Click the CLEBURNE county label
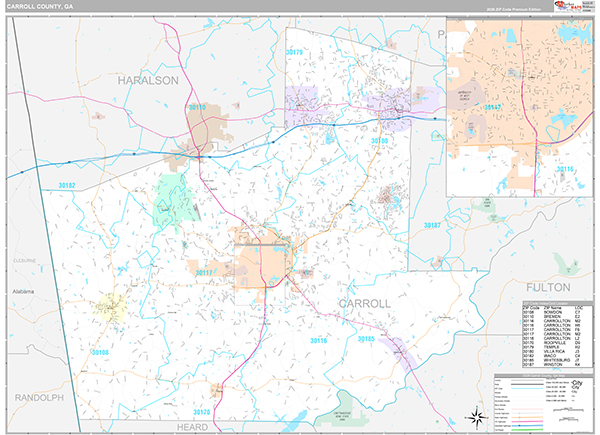Viewport: 600px width, 435px height. [24, 261]
